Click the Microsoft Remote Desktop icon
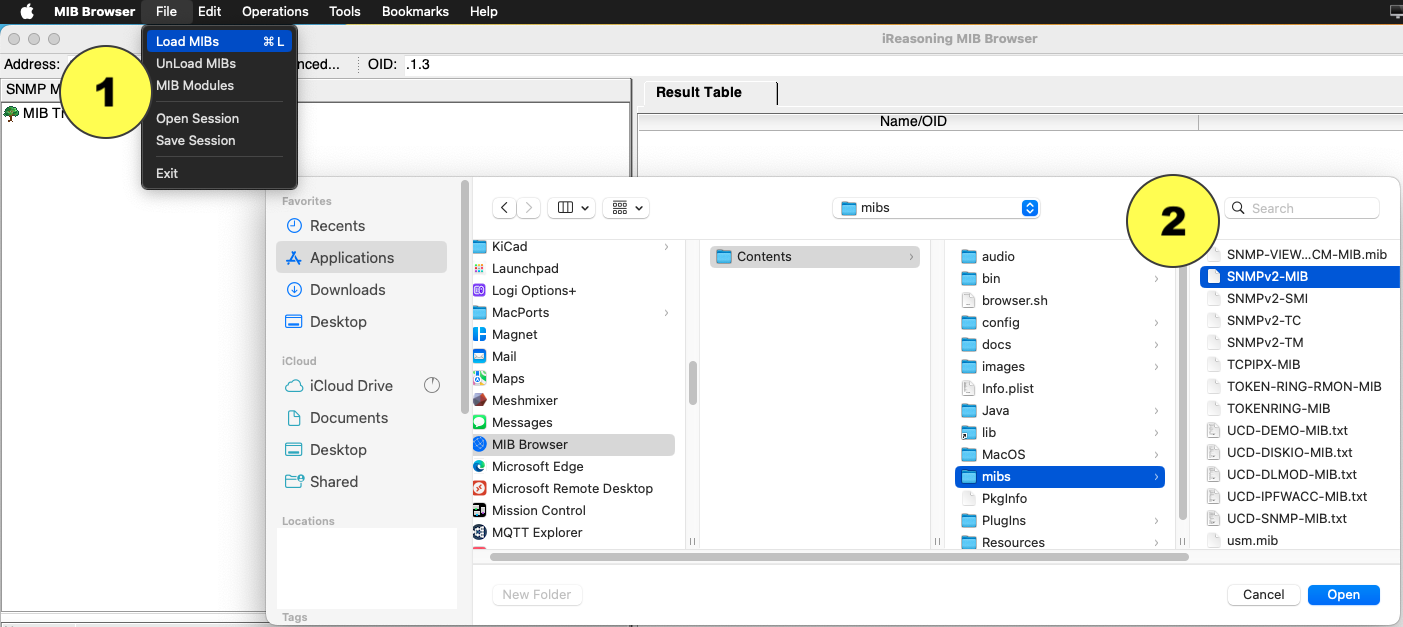1403x627 pixels. coord(479,488)
